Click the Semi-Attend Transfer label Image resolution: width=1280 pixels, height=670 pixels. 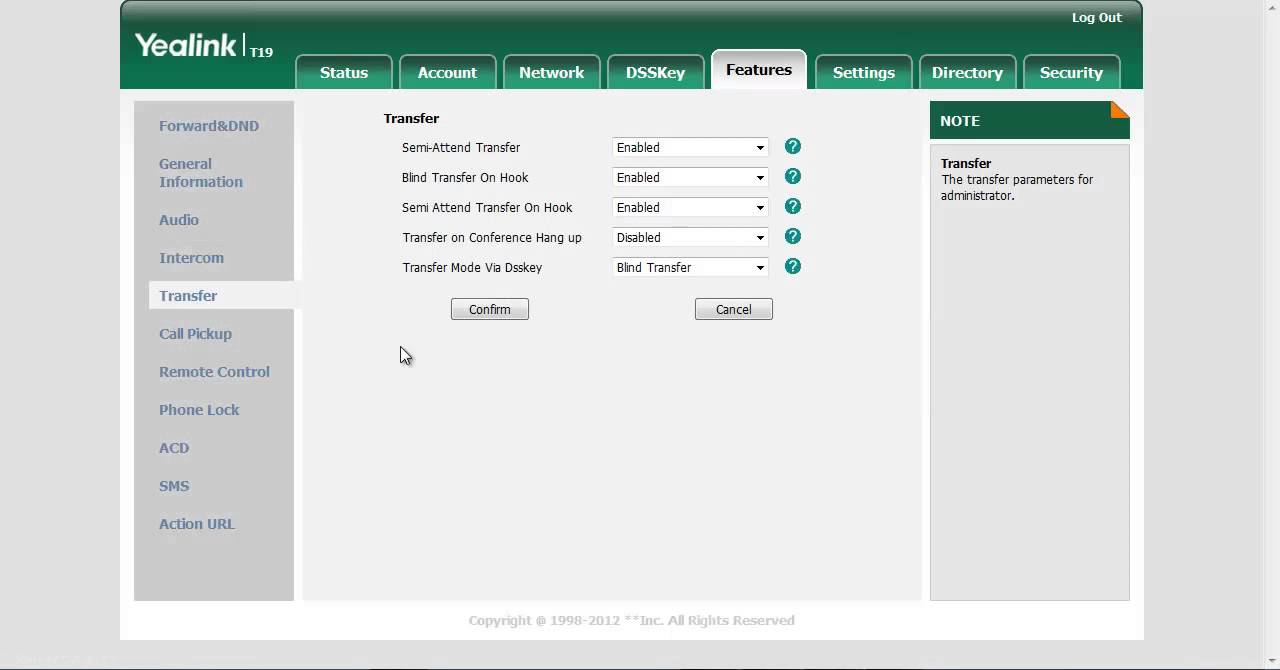coord(461,148)
